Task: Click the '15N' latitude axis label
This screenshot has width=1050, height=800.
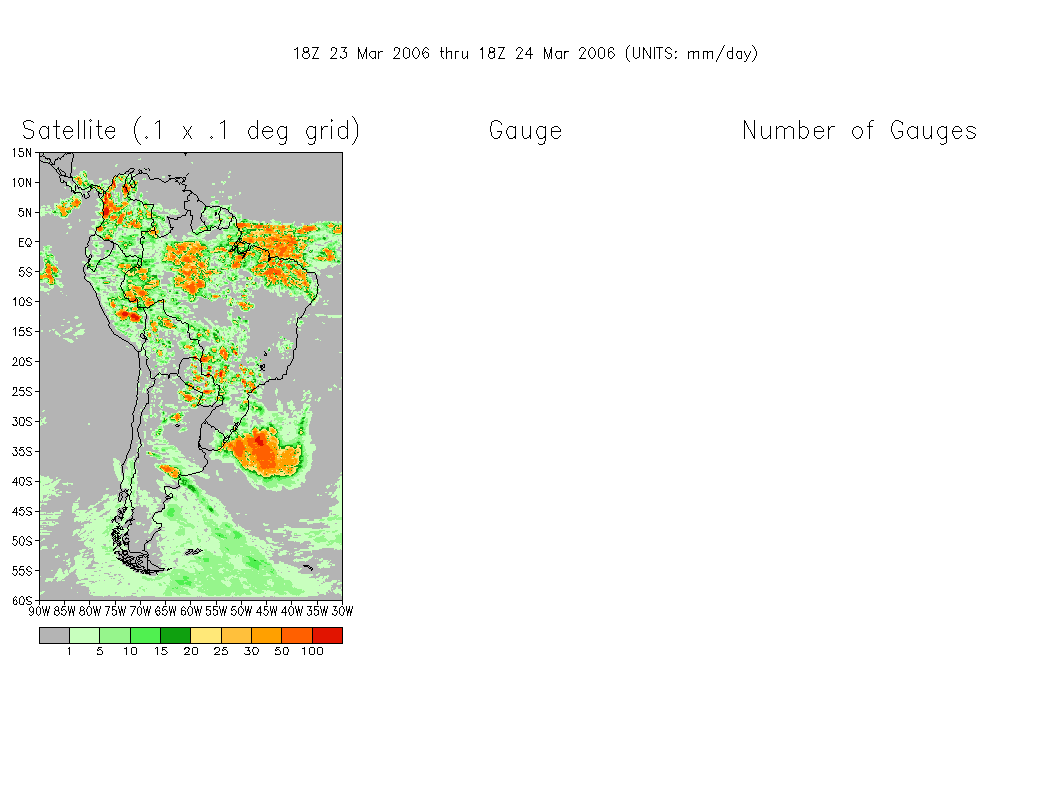Action: [22, 153]
